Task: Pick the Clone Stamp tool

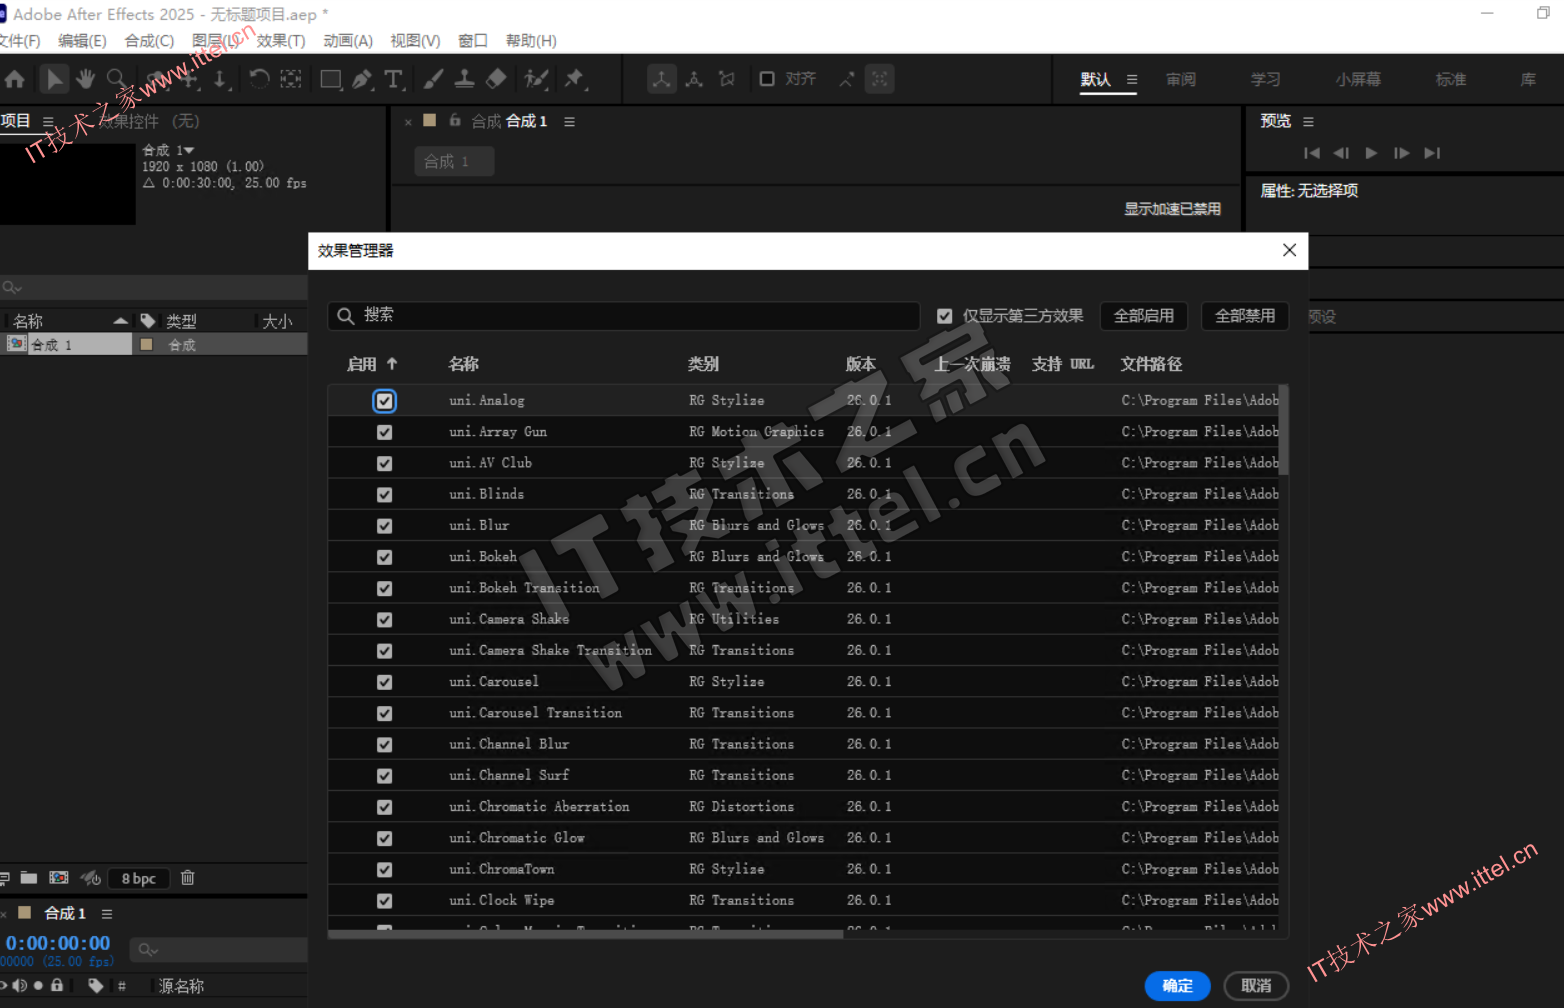Action: [465, 79]
